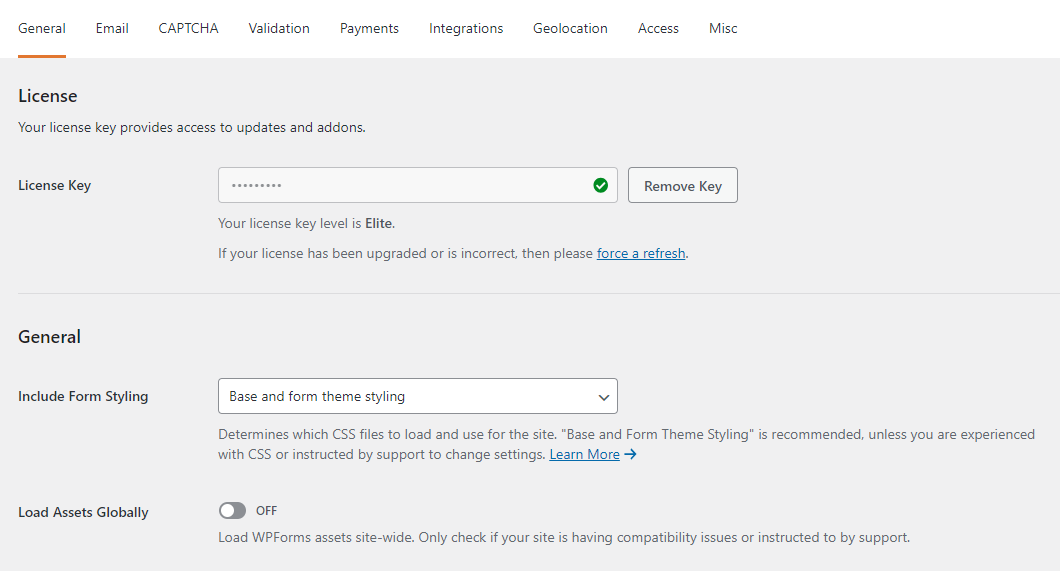Select the General tab
The height and width of the screenshot is (571, 1060).
click(42, 28)
